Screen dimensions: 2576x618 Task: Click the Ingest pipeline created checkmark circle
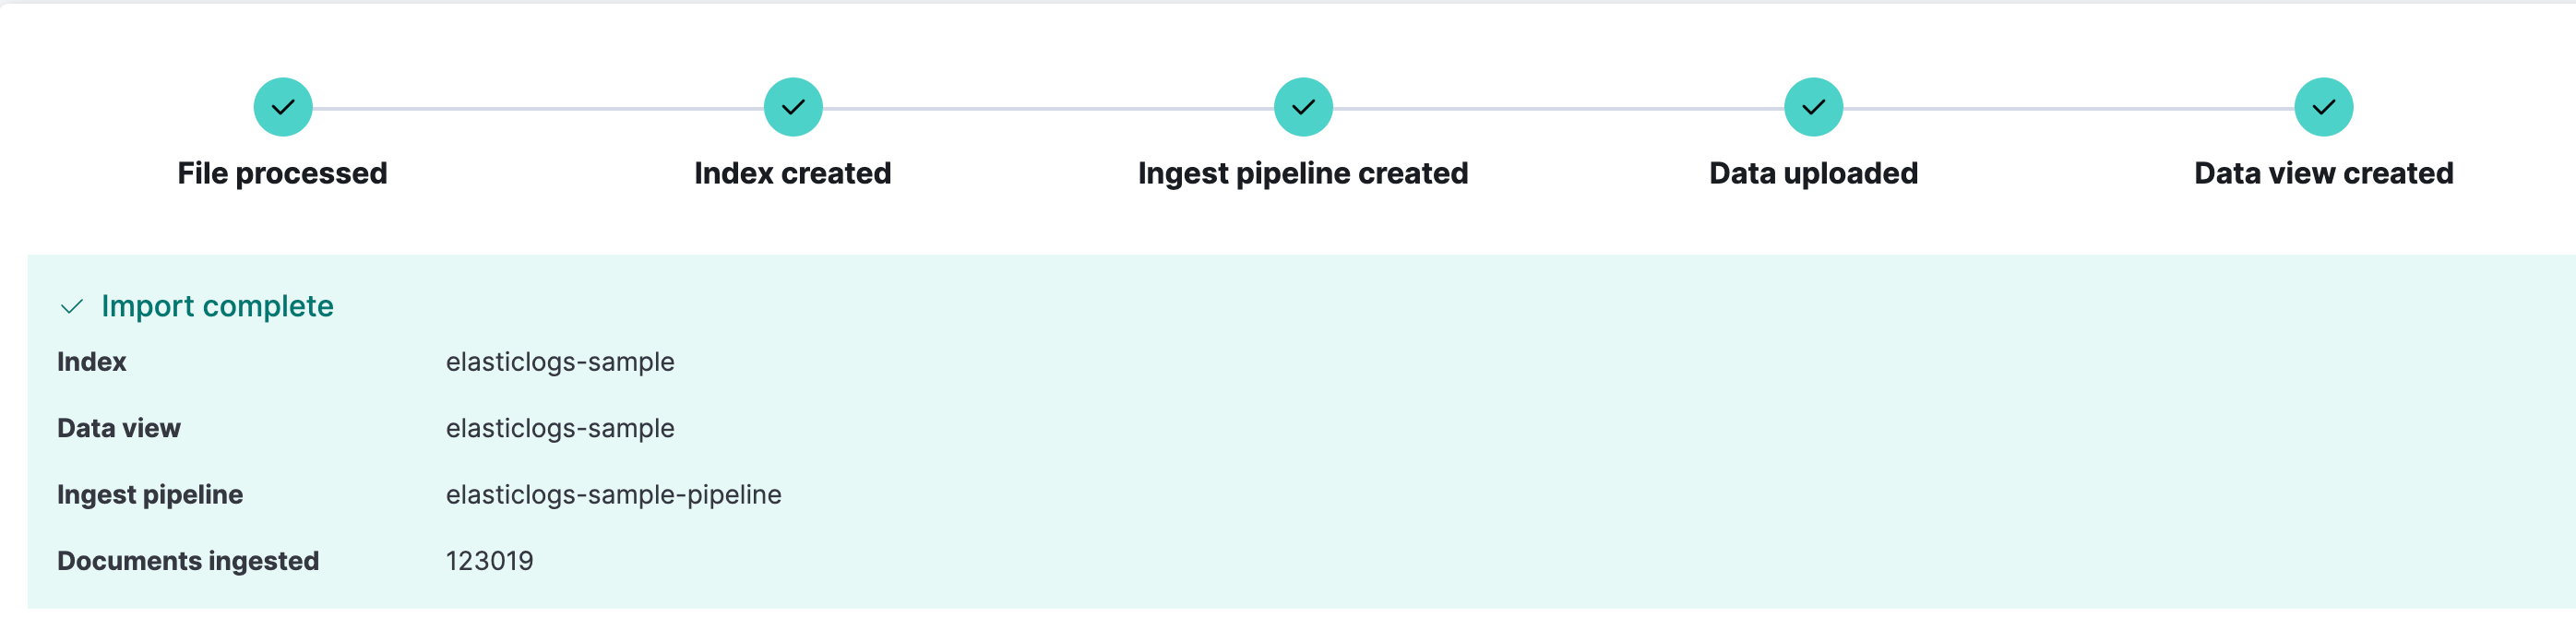(1303, 107)
